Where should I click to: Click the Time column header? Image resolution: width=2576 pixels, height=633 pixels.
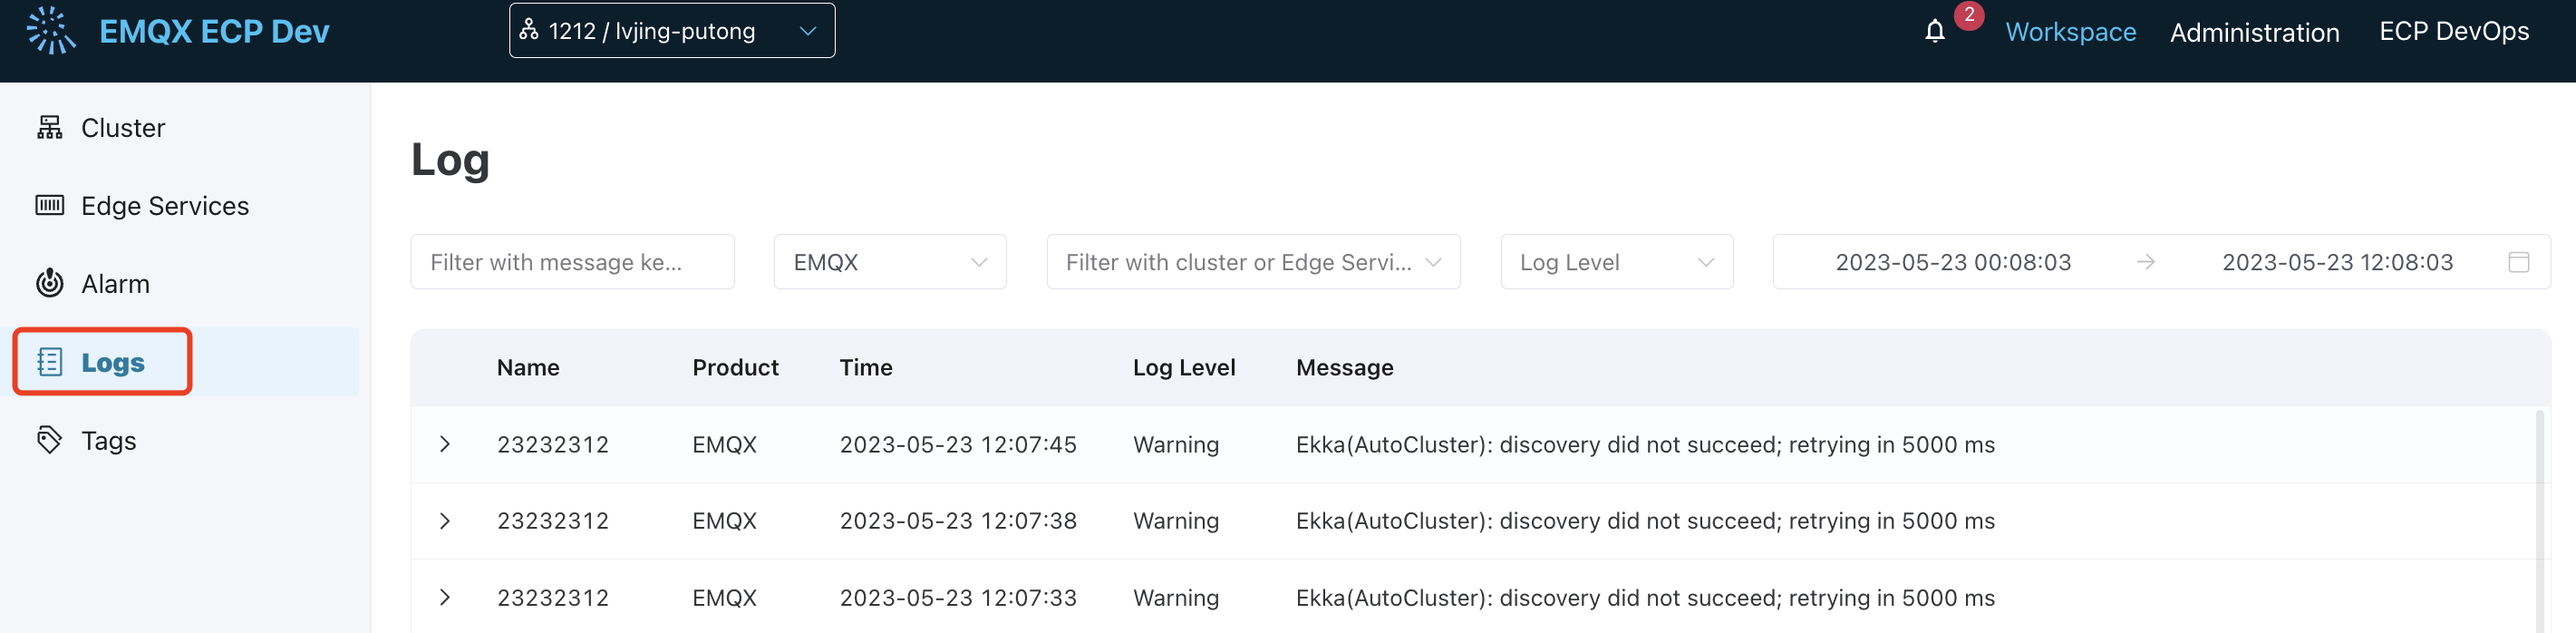[865, 367]
